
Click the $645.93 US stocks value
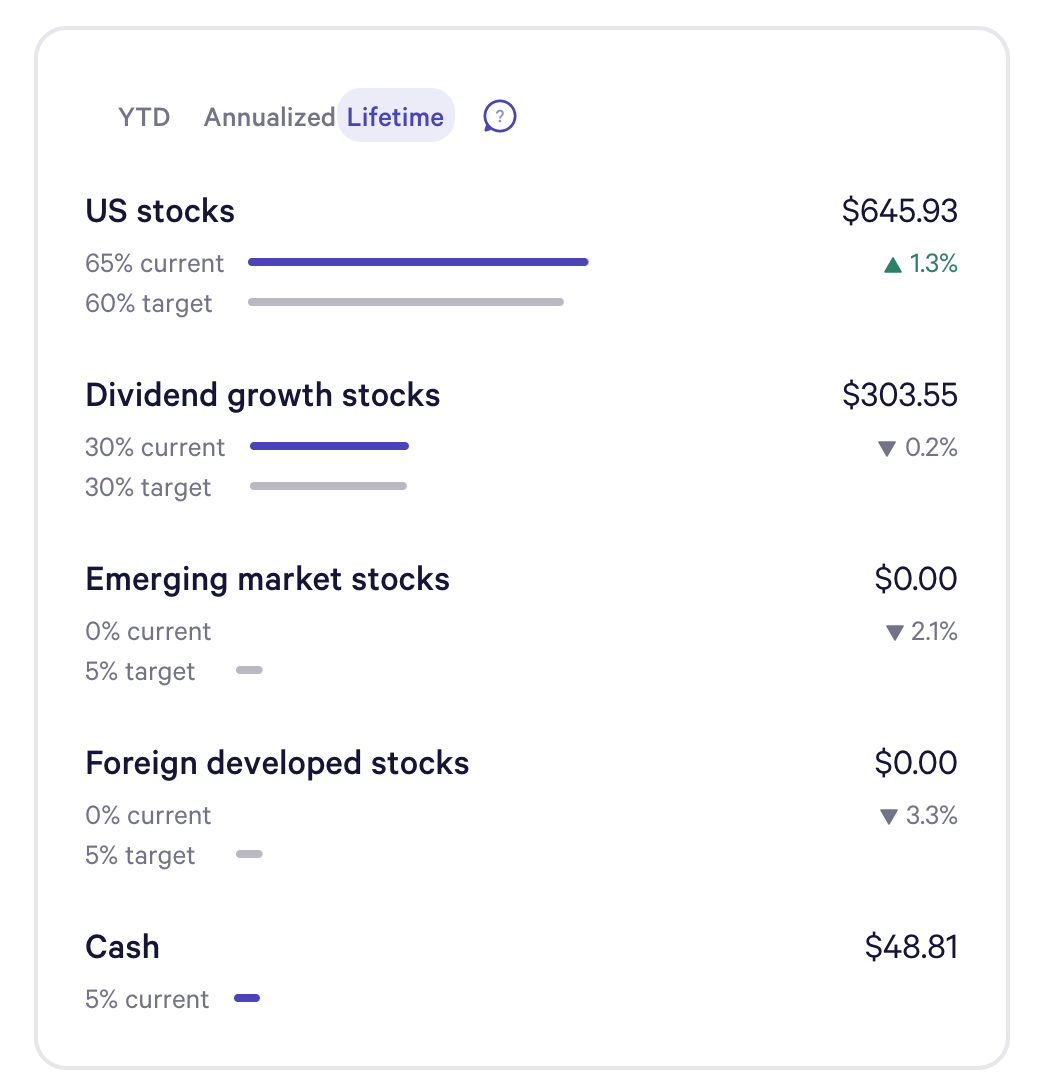point(899,211)
